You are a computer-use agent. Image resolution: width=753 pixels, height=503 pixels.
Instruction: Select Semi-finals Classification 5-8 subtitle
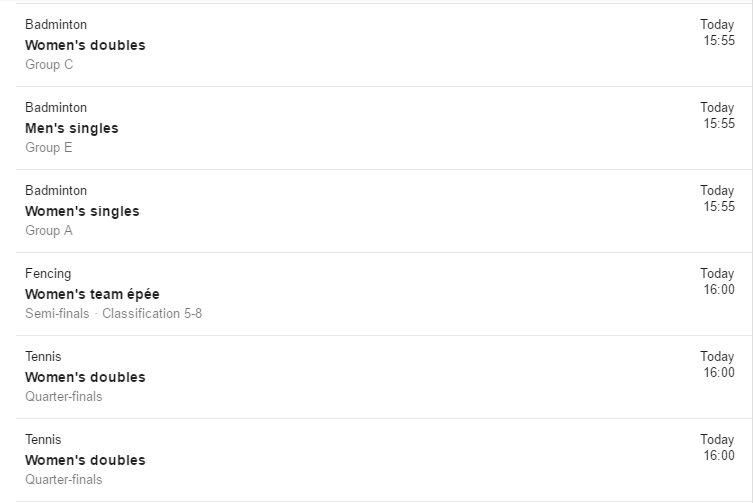(x=113, y=314)
